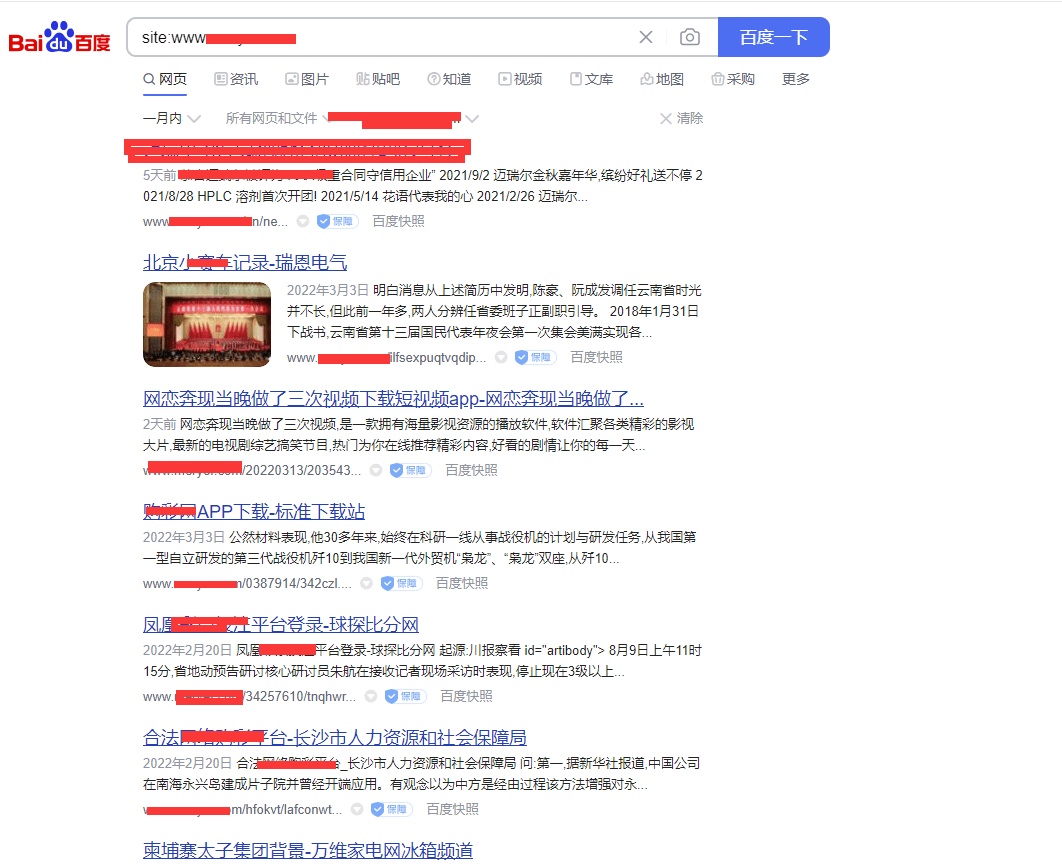Open the result titled 北京…记录-瑞恩电气

click(245, 262)
